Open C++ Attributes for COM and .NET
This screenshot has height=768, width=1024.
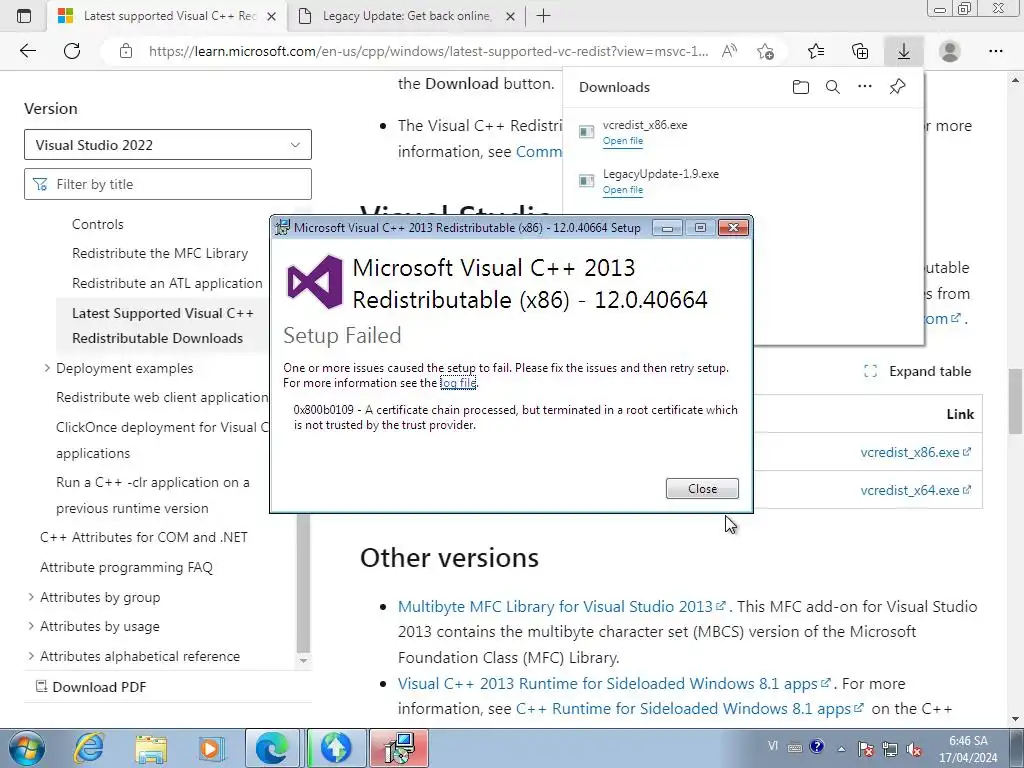[x=144, y=537]
